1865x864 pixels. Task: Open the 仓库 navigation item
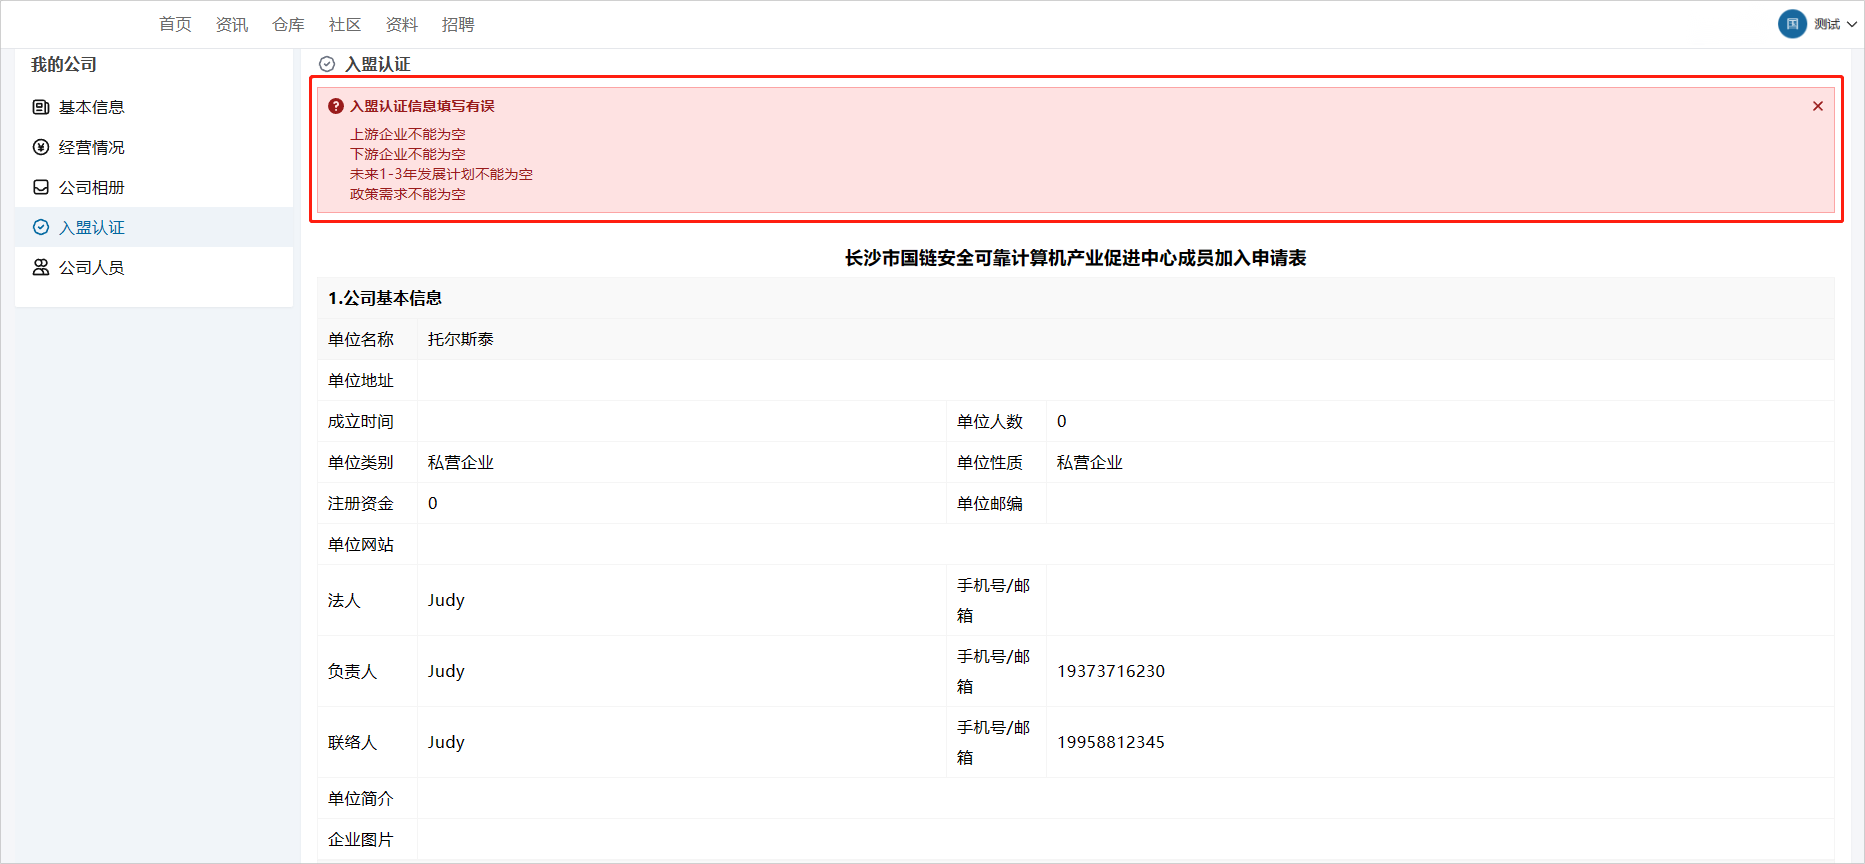click(288, 24)
